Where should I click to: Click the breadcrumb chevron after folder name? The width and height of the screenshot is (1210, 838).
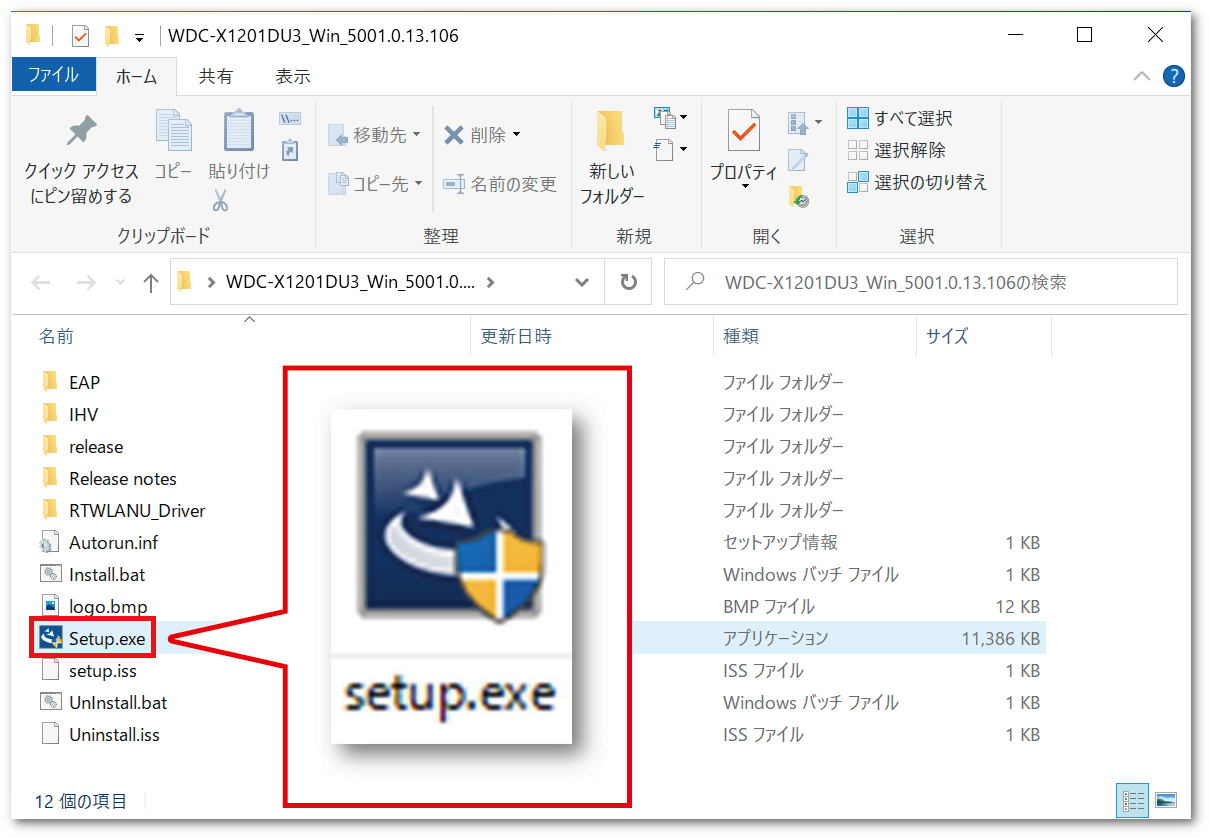point(490,282)
